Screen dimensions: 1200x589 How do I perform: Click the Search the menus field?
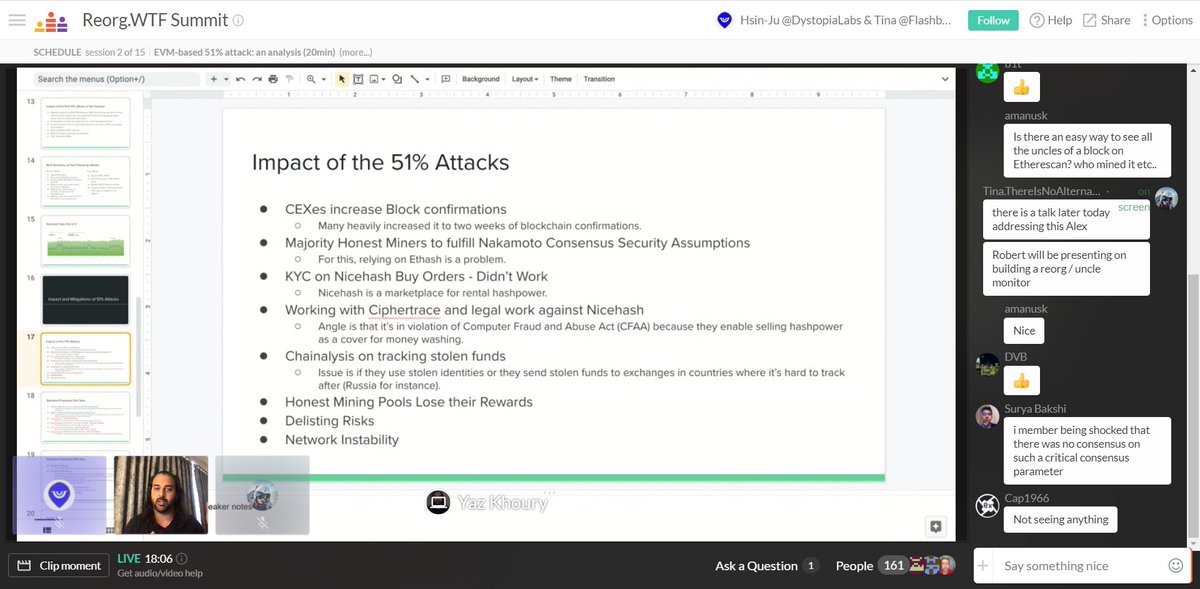coord(116,79)
